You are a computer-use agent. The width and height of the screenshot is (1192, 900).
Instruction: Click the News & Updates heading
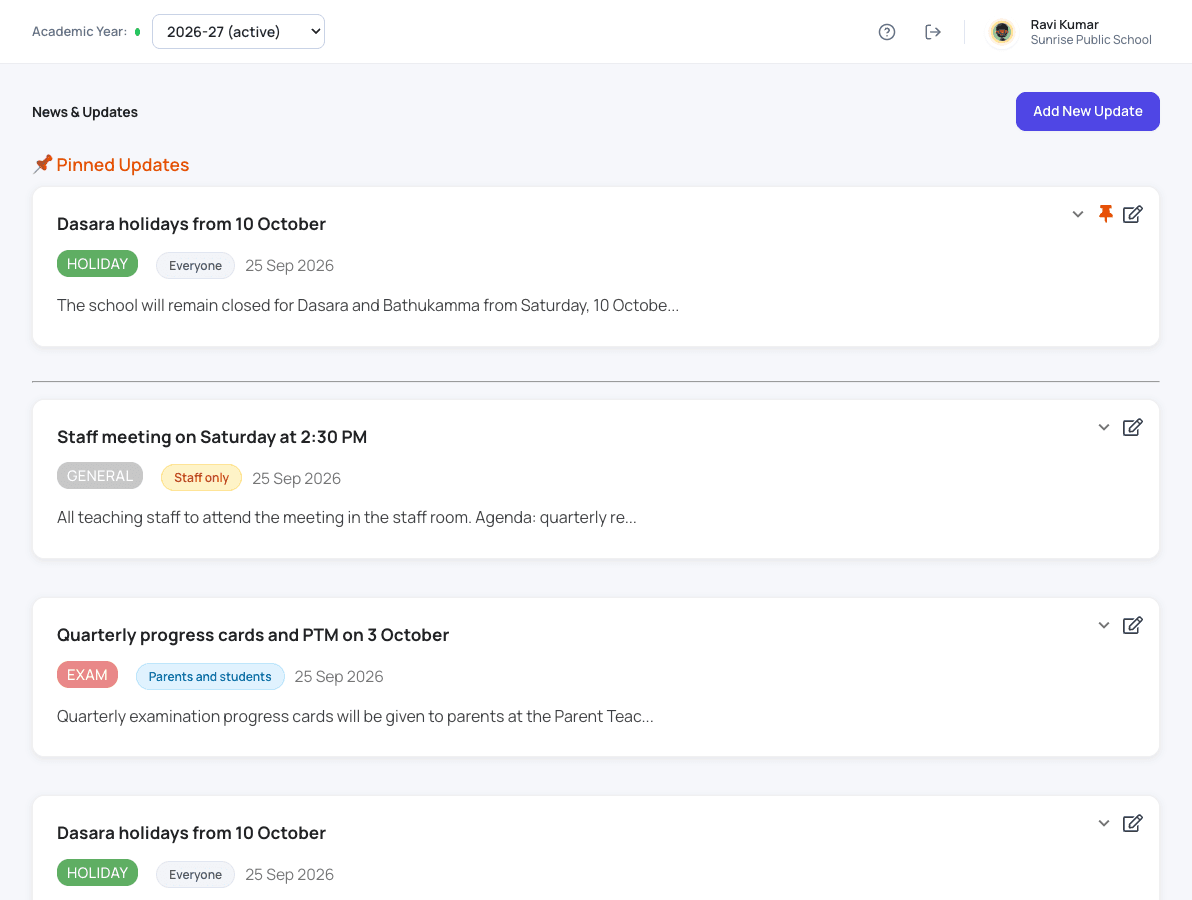(85, 112)
